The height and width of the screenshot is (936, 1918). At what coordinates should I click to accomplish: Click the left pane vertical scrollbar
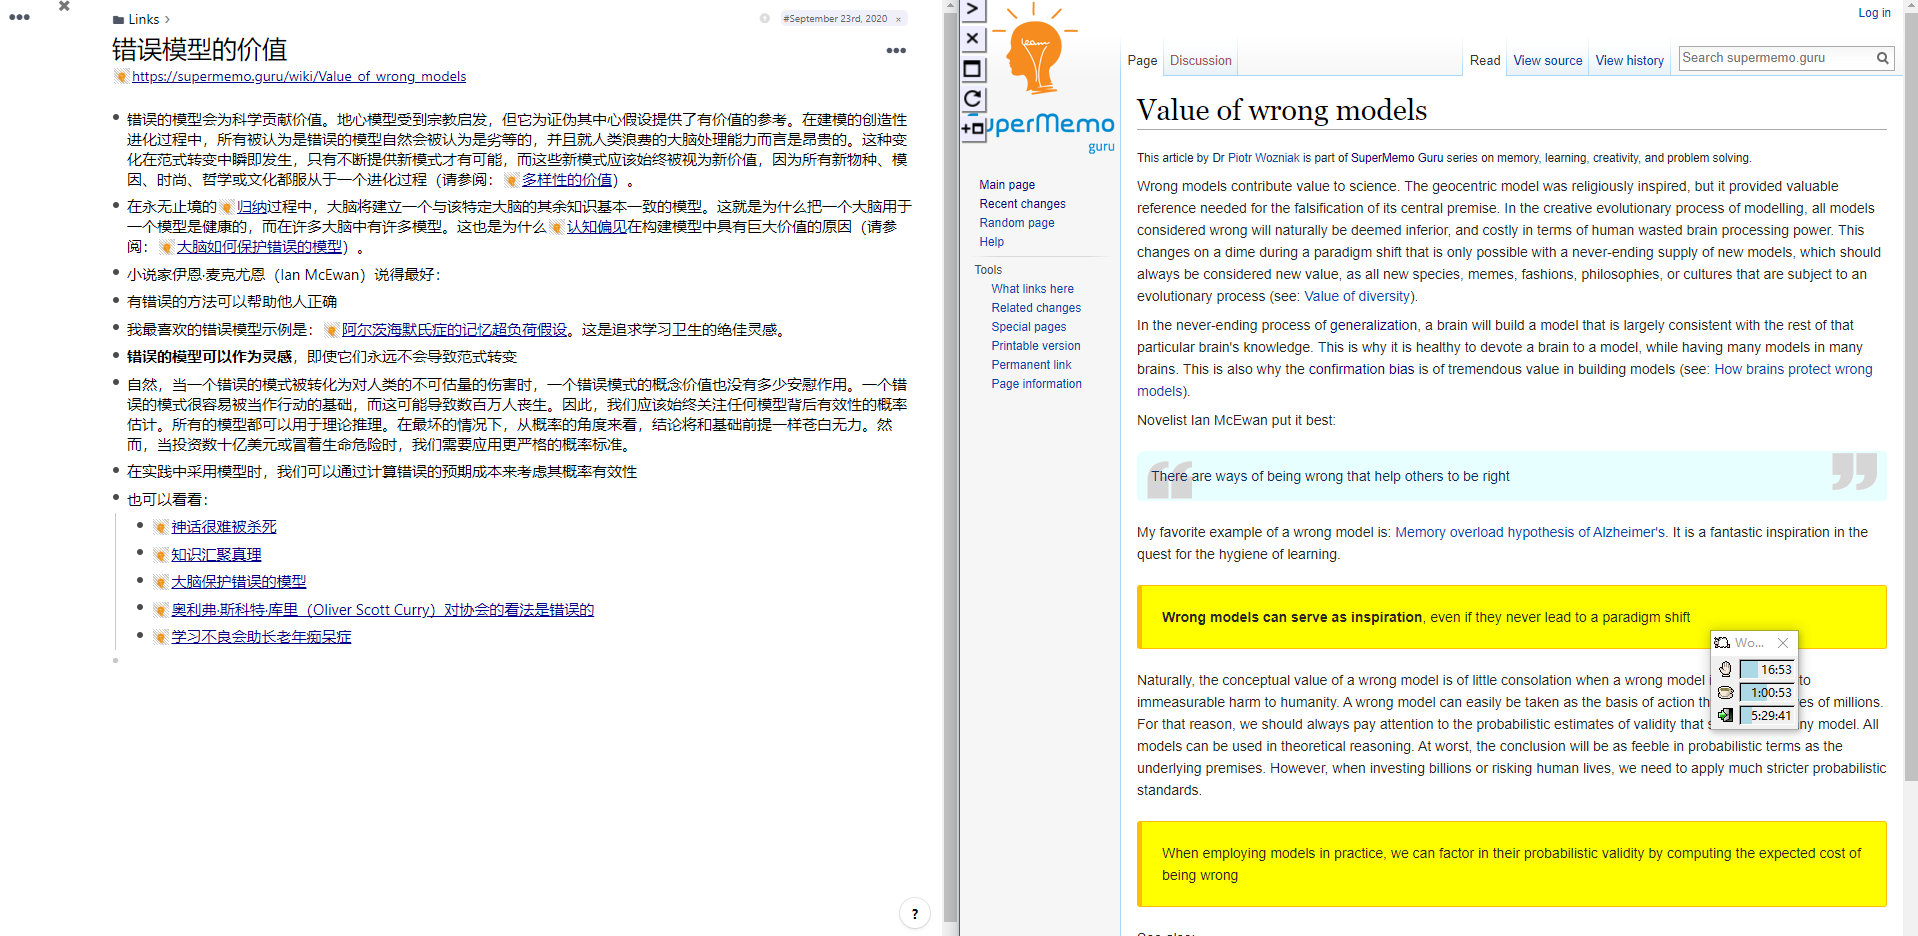click(x=950, y=468)
